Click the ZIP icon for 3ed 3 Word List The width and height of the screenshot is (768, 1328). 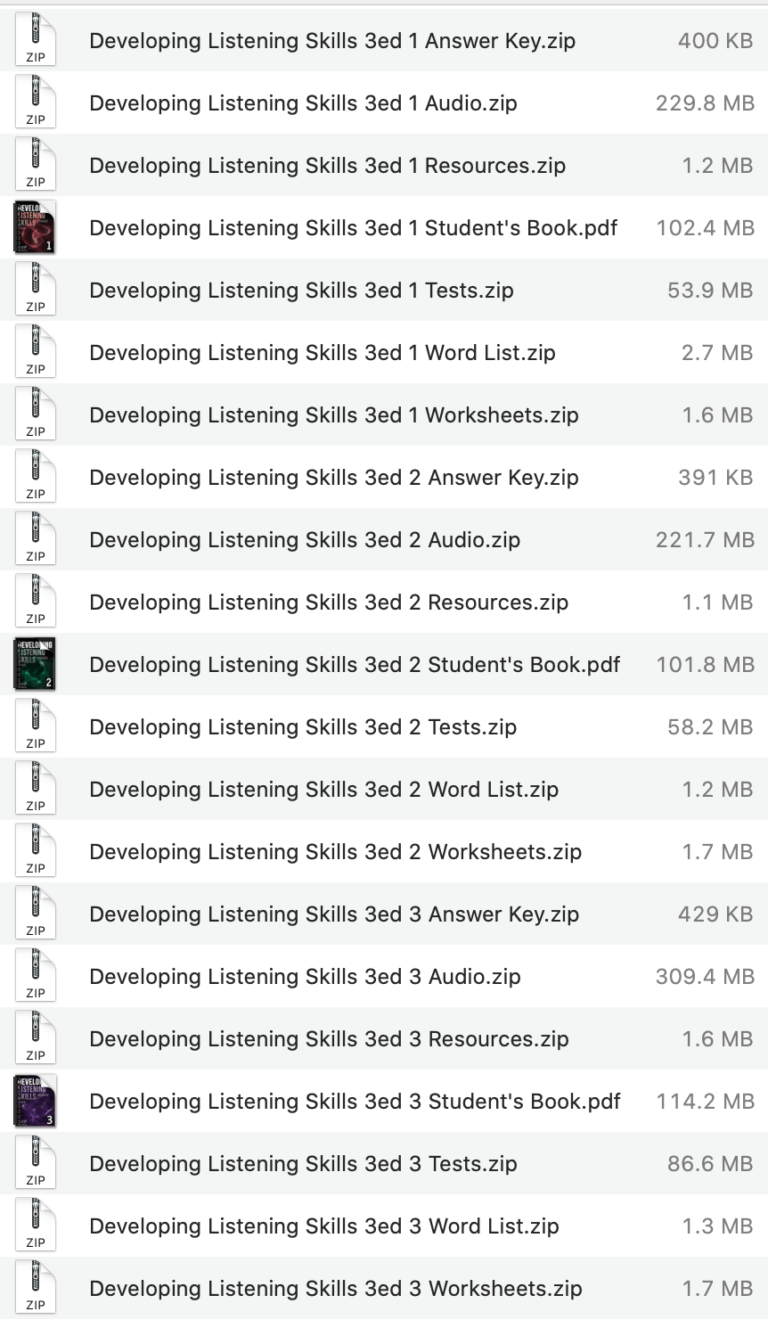tap(36, 1226)
